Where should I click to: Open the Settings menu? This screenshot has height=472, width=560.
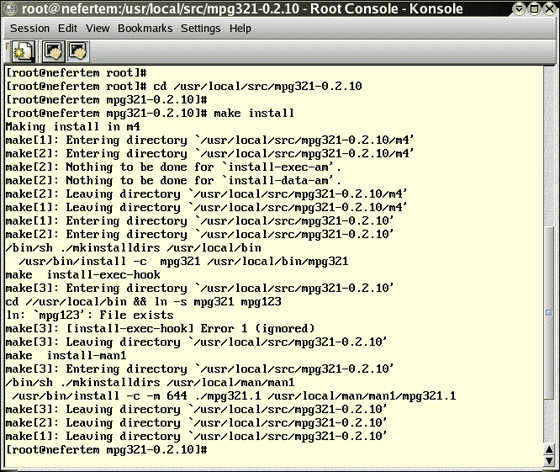pyautogui.click(x=200, y=28)
